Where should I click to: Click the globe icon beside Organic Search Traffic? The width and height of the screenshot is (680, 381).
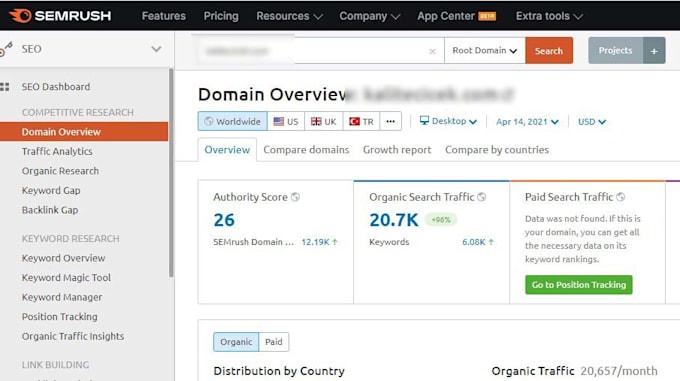pyautogui.click(x=481, y=197)
